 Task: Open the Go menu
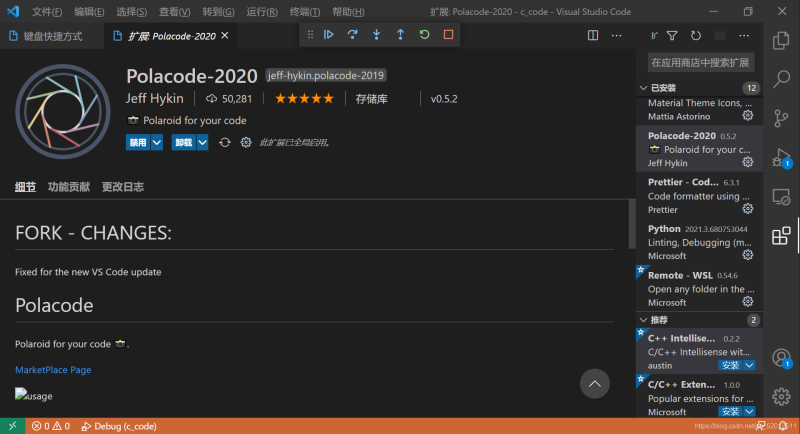click(218, 12)
